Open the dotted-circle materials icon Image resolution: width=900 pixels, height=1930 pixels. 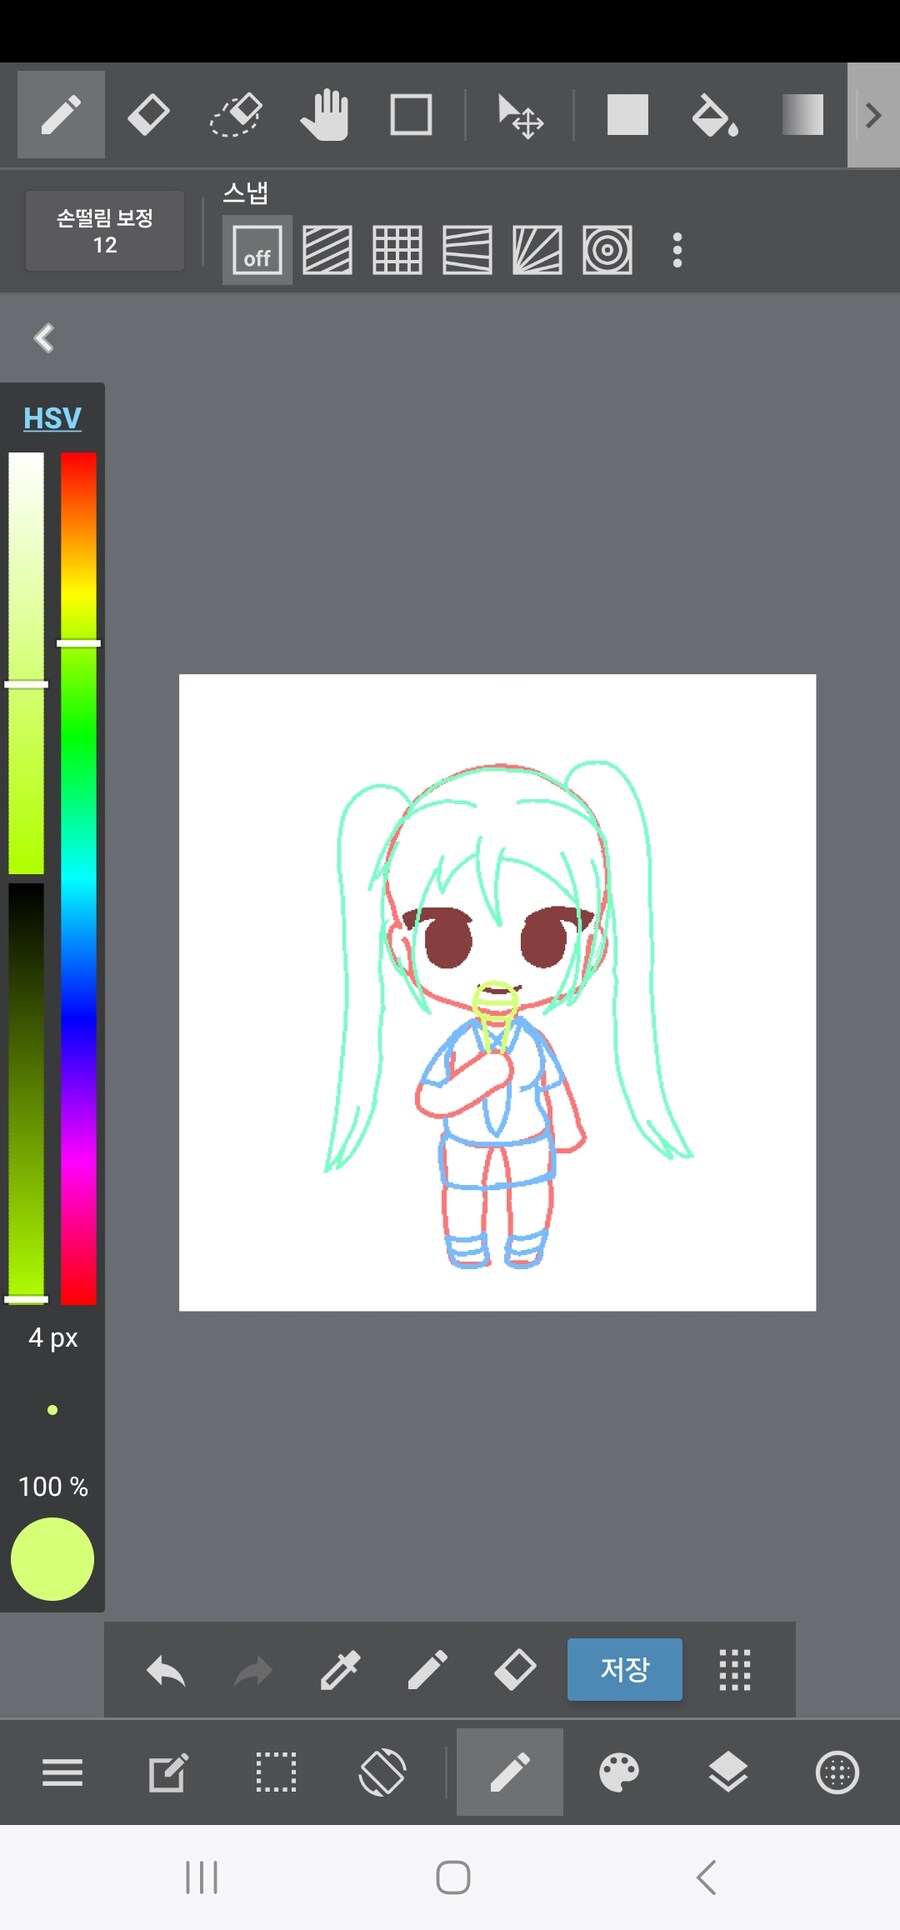click(x=837, y=1772)
